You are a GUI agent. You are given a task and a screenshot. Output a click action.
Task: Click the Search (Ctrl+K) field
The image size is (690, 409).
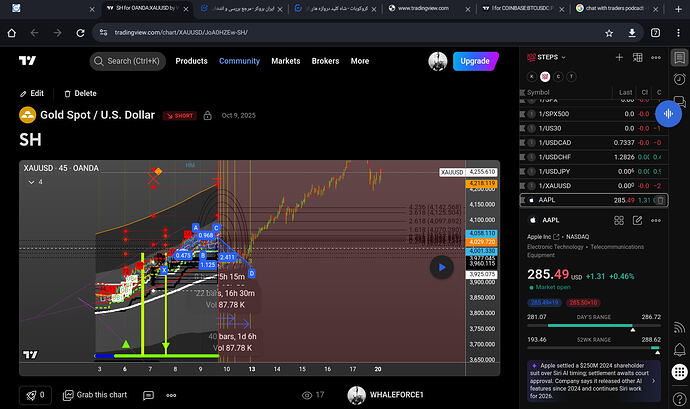[128, 61]
